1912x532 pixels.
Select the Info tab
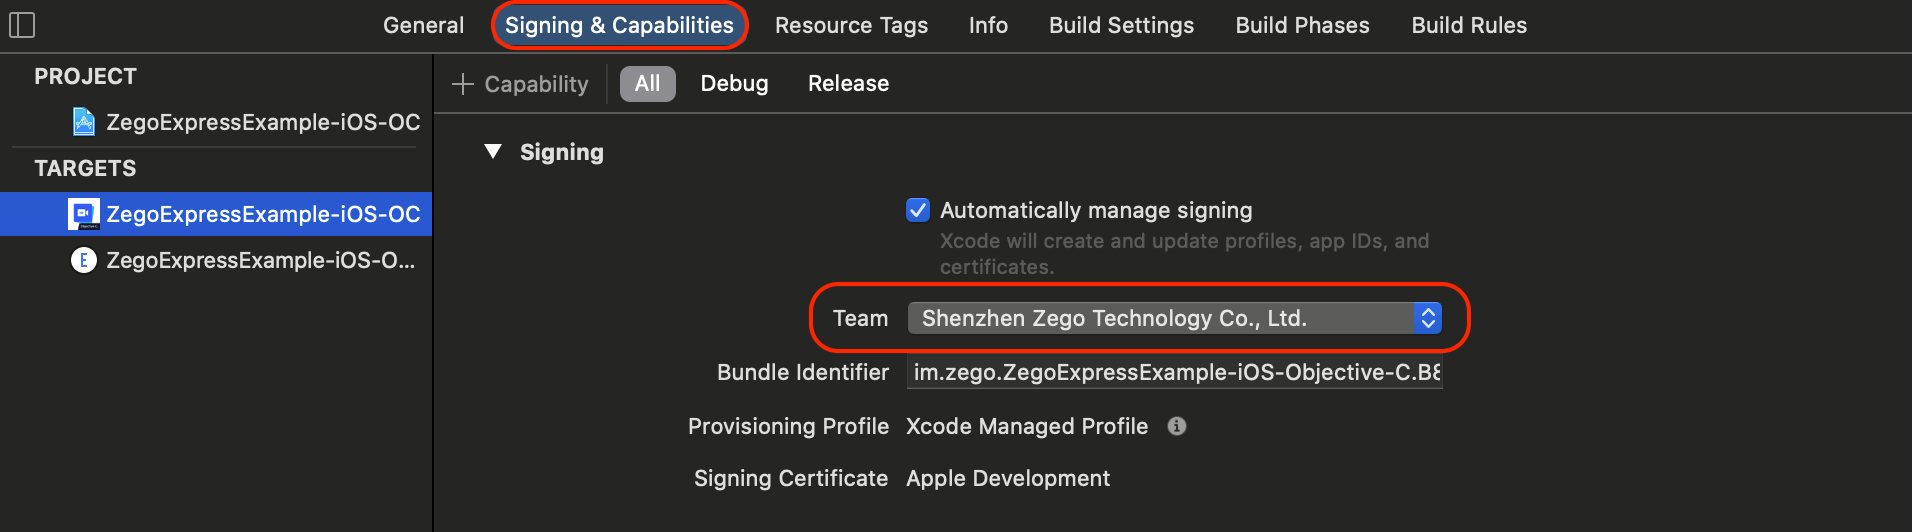point(988,25)
